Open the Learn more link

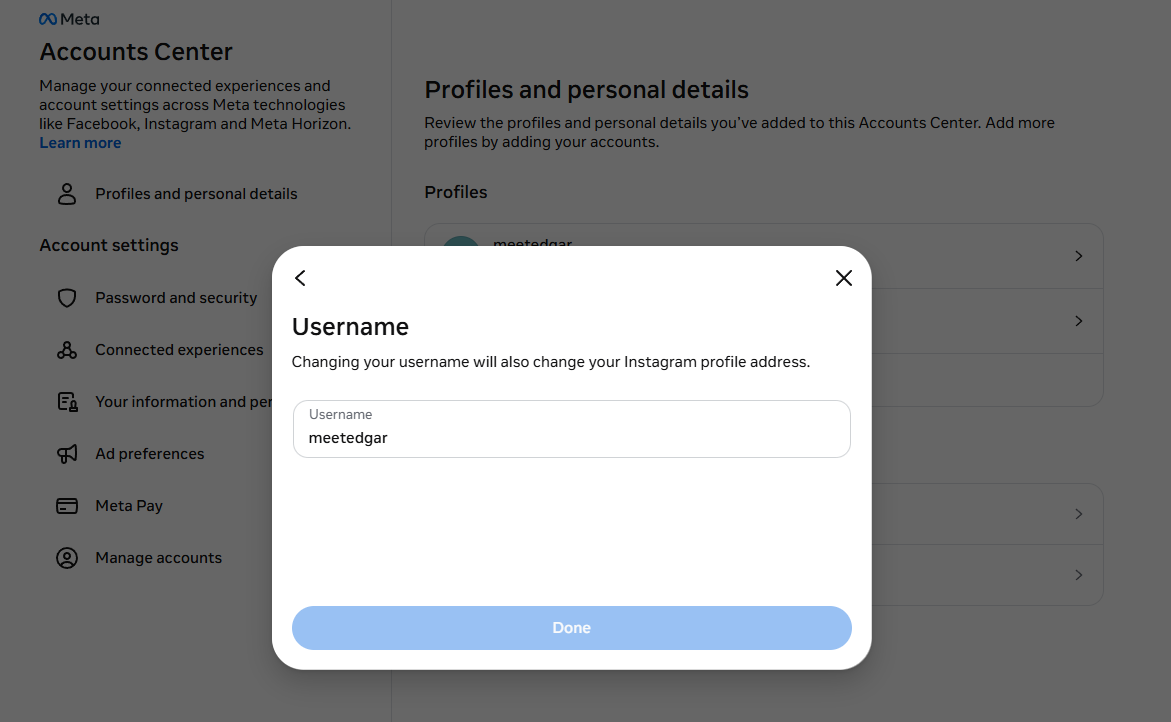[80, 142]
